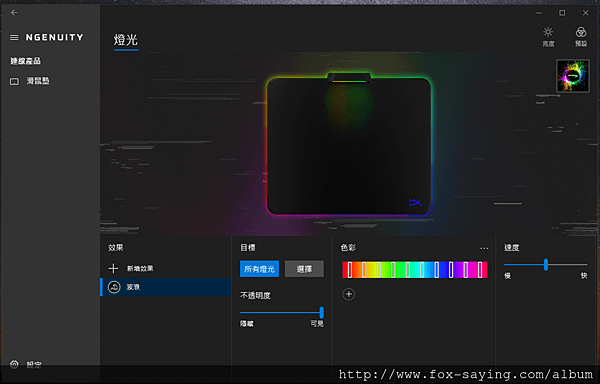Click the 色彩 panel label
Screen dimensions: 600x384
pyautogui.click(x=348, y=248)
